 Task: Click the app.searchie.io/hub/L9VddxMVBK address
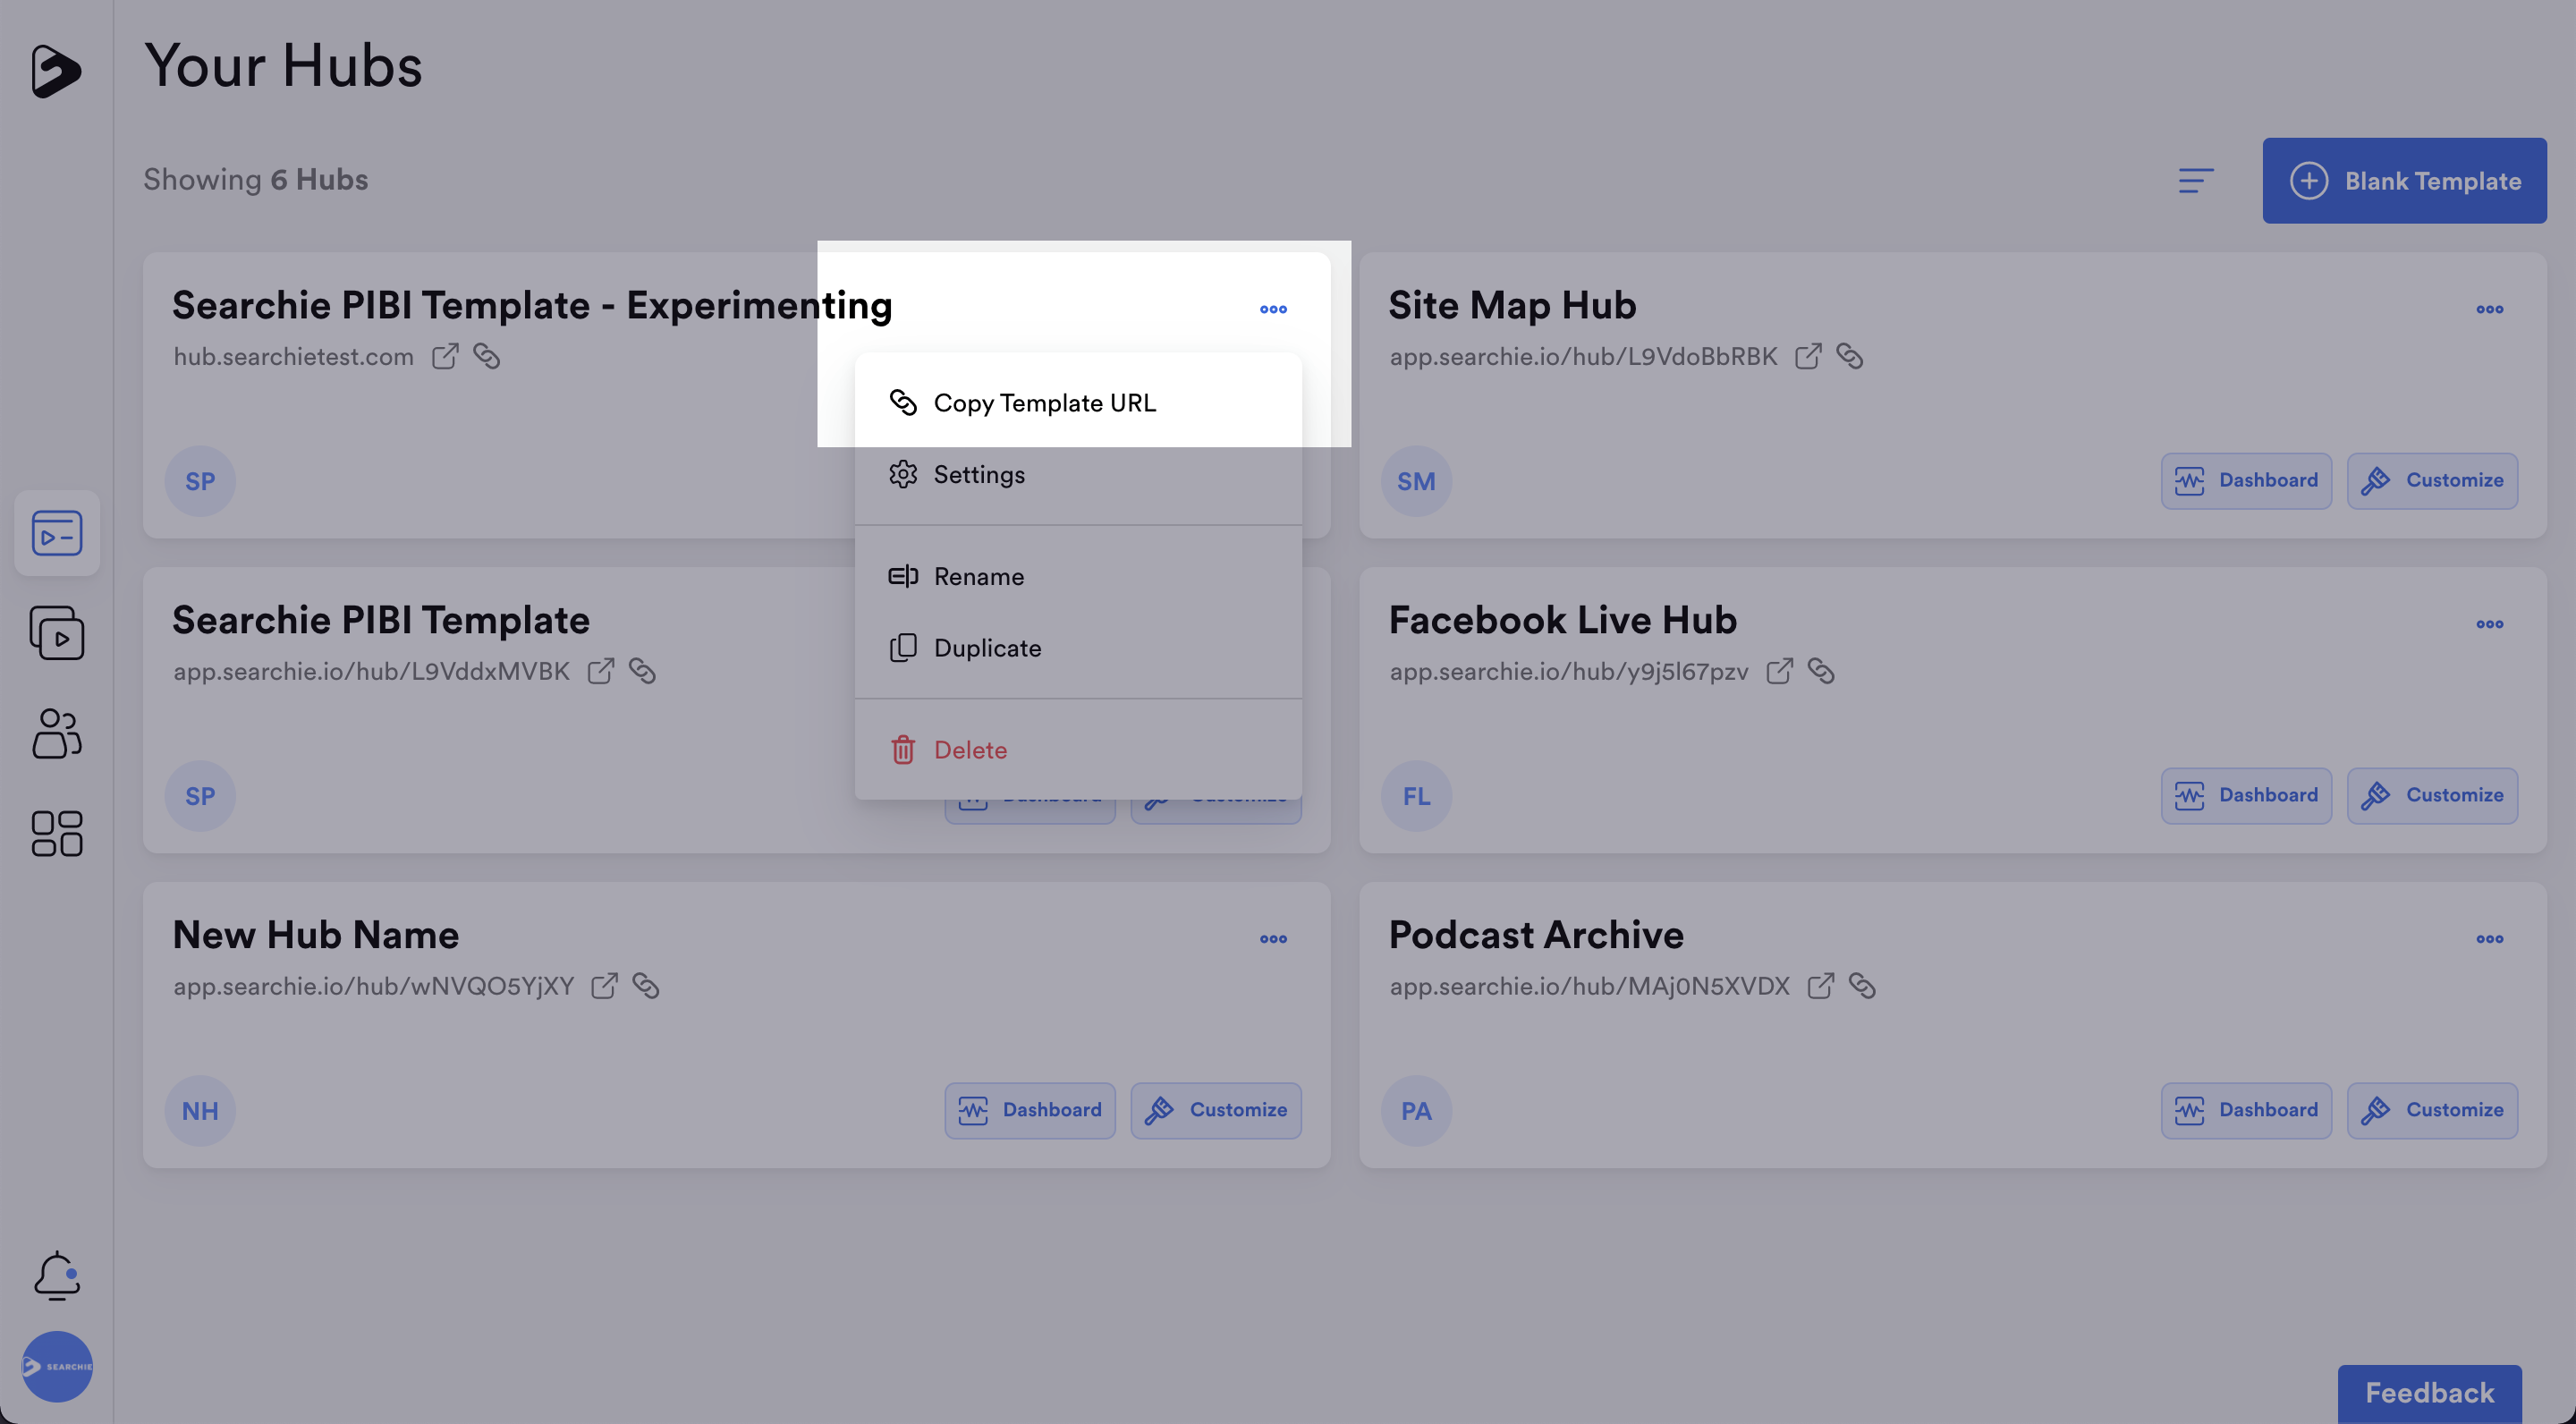(x=372, y=672)
